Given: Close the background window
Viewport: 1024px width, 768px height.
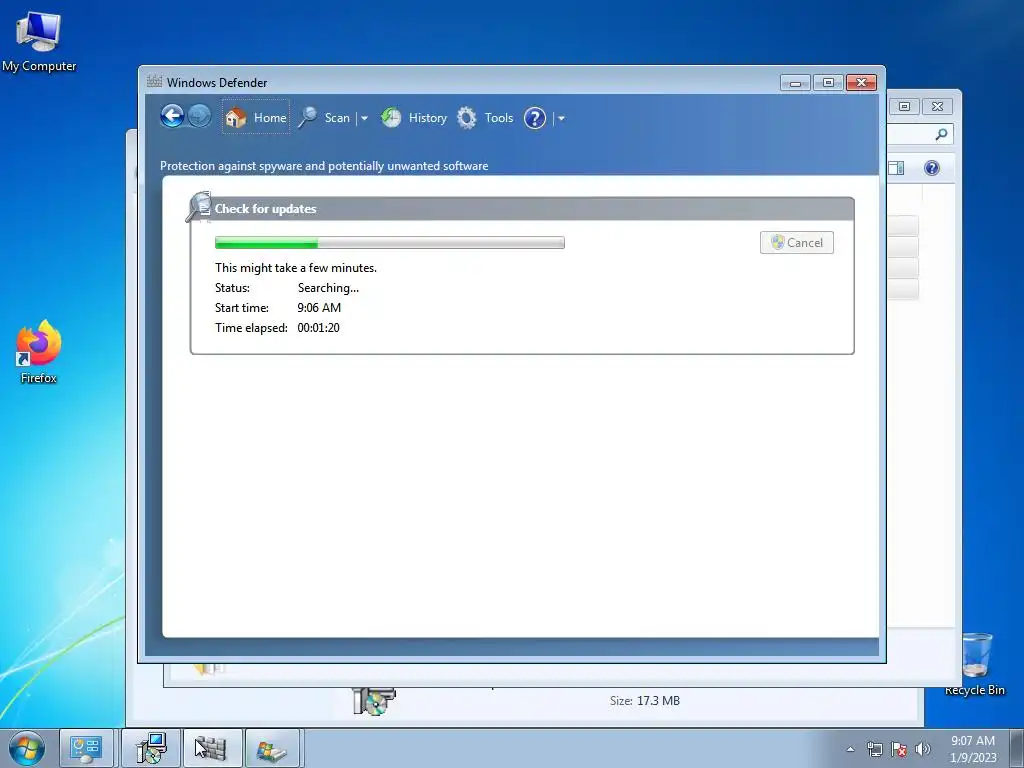Looking at the screenshot, I should [x=938, y=106].
